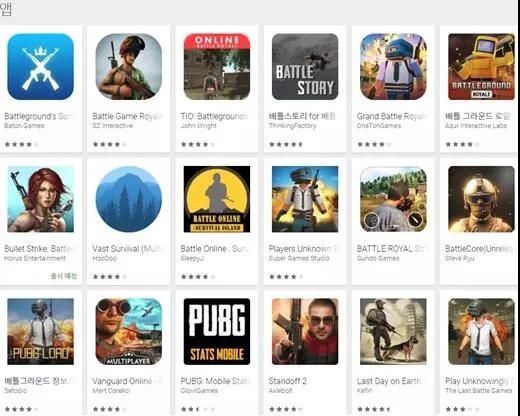The width and height of the screenshot is (520, 416).
Task: Open BATTLE ROYAL Gundo Games icon
Action: pos(393,199)
